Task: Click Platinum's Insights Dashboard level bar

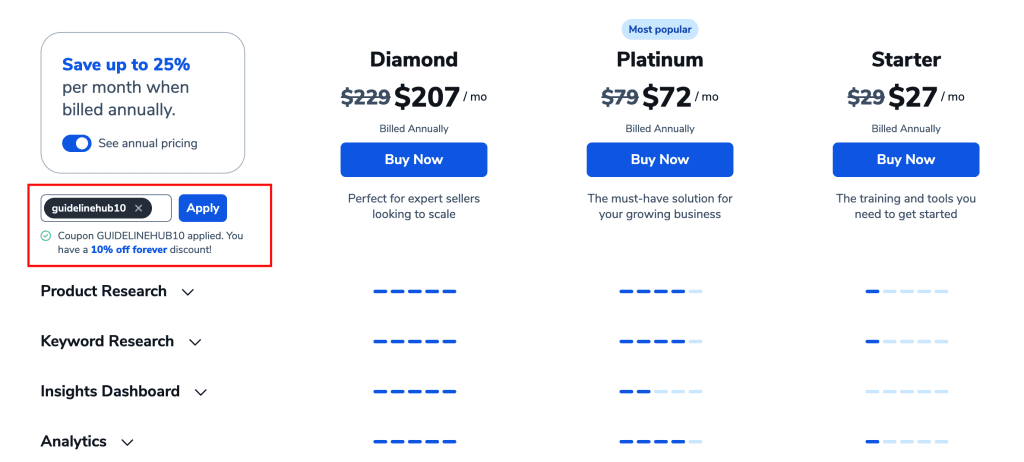Action: click(660, 391)
